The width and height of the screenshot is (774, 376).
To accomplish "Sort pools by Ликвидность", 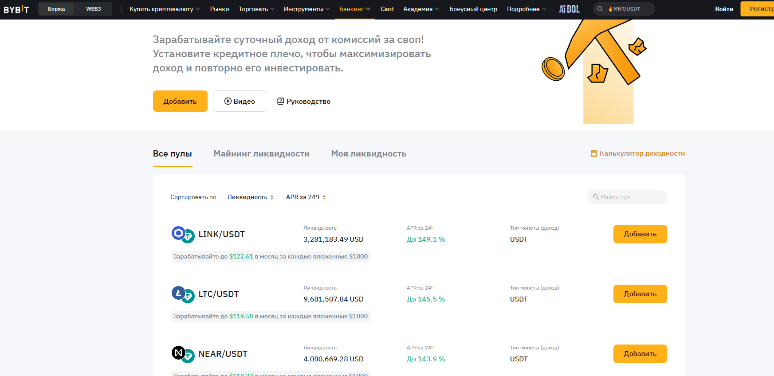I will pyautogui.click(x=251, y=197).
